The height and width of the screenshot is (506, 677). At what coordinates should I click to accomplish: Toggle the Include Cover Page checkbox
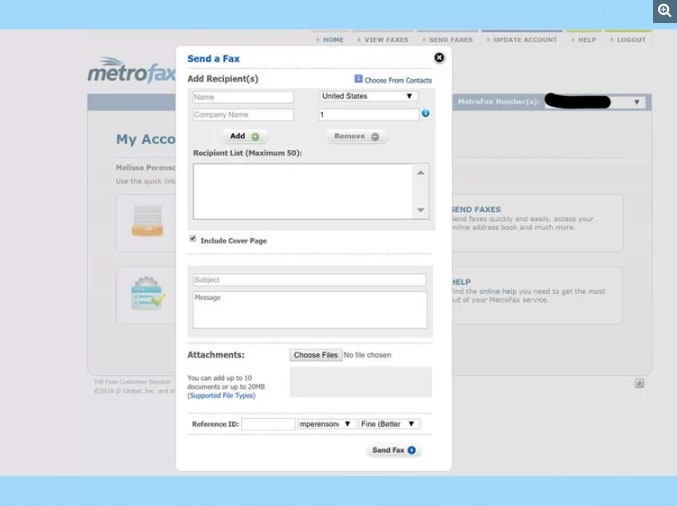tap(193, 239)
